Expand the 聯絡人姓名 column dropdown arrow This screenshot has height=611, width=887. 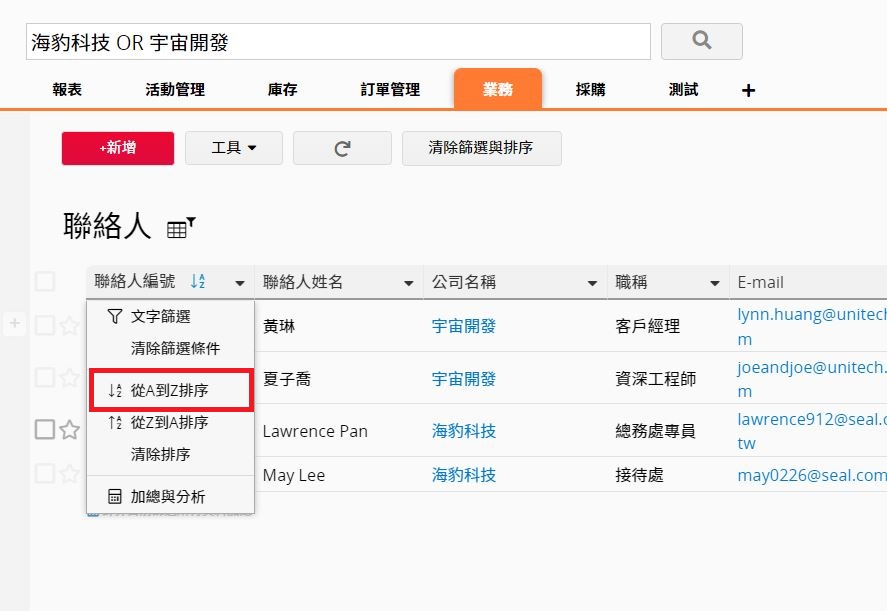pos(408,283)
